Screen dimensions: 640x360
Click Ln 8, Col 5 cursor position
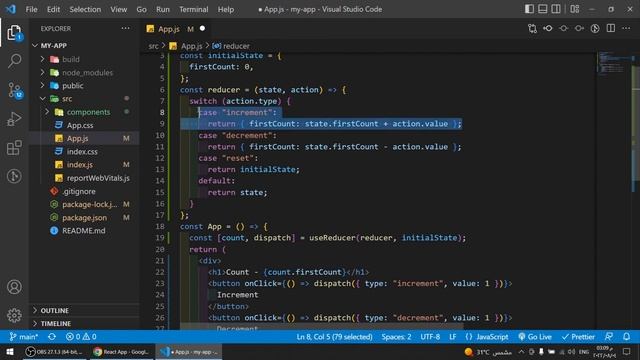[x=334, y=337]
